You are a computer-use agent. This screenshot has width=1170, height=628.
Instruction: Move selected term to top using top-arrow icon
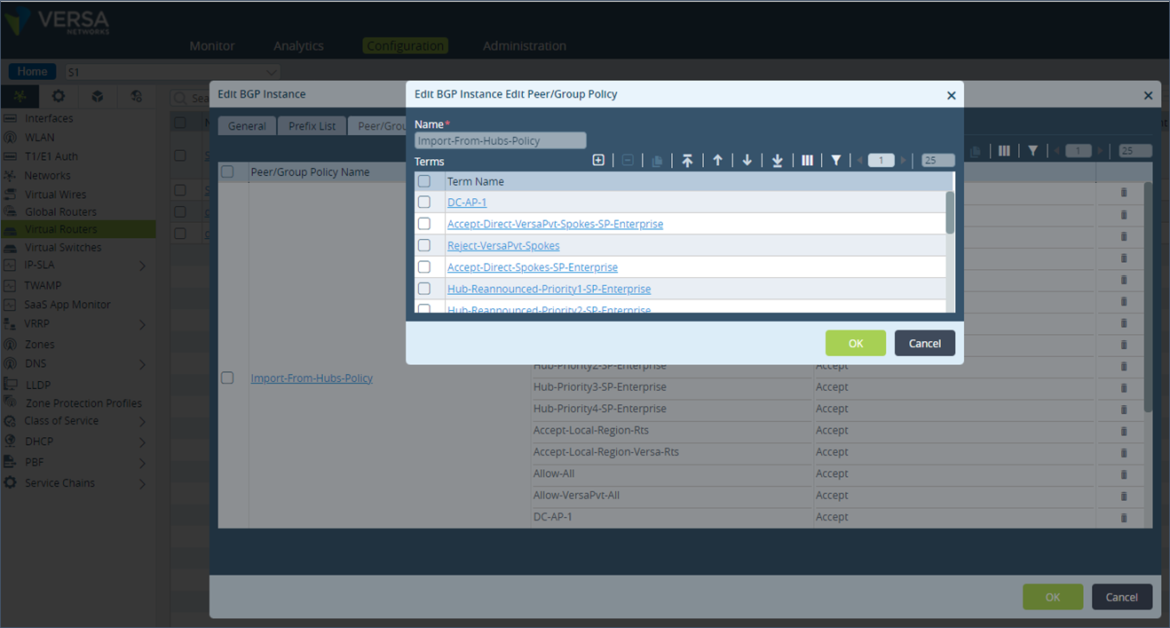[x=687, y=159]
